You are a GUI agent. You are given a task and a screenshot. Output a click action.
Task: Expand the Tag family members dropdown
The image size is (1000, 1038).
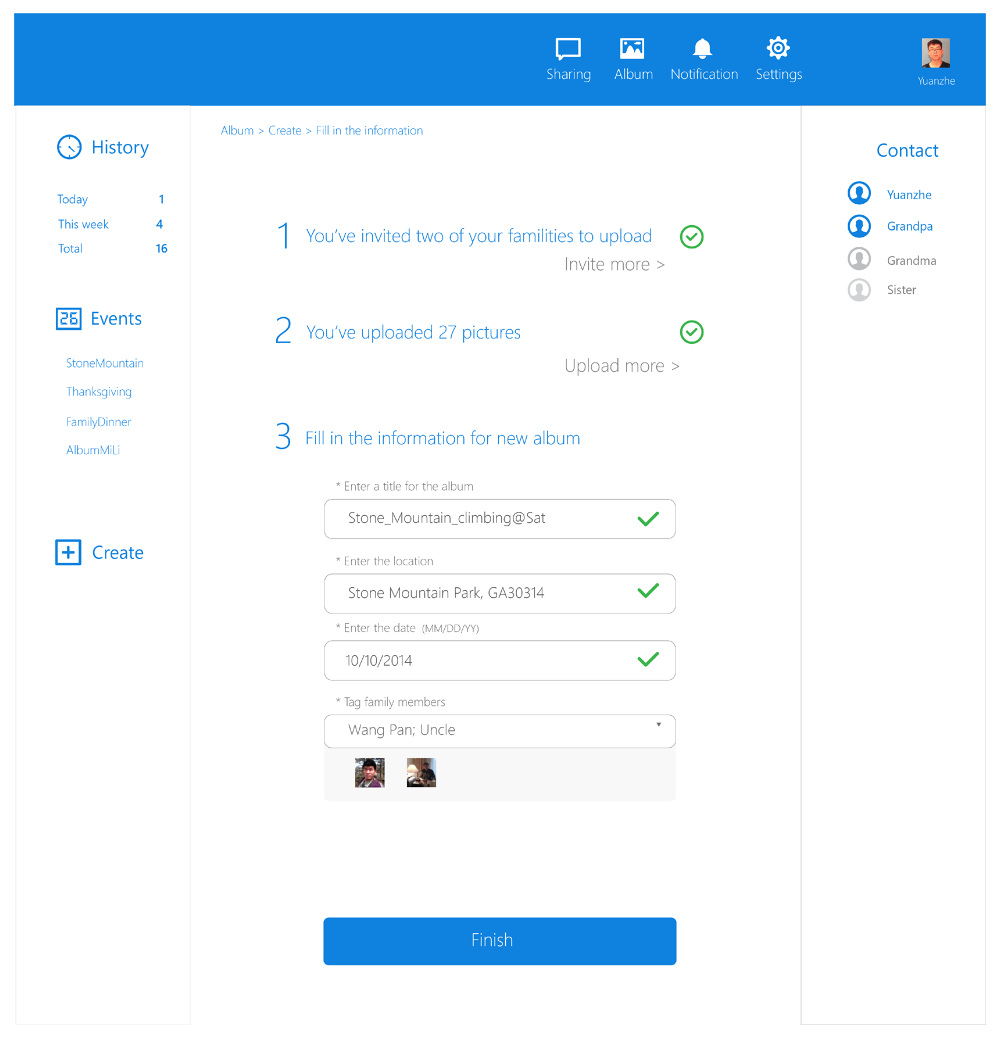tap(658, 724)
